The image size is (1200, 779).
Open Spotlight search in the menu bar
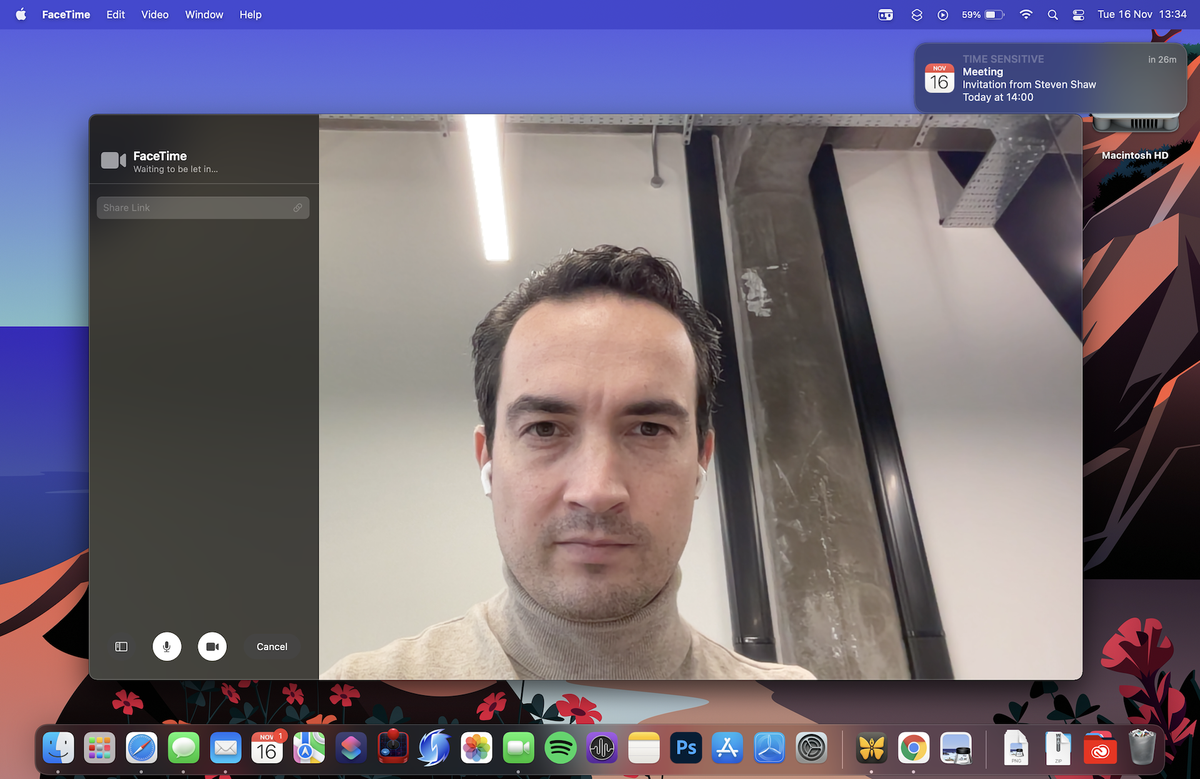tap(1052, 14)
